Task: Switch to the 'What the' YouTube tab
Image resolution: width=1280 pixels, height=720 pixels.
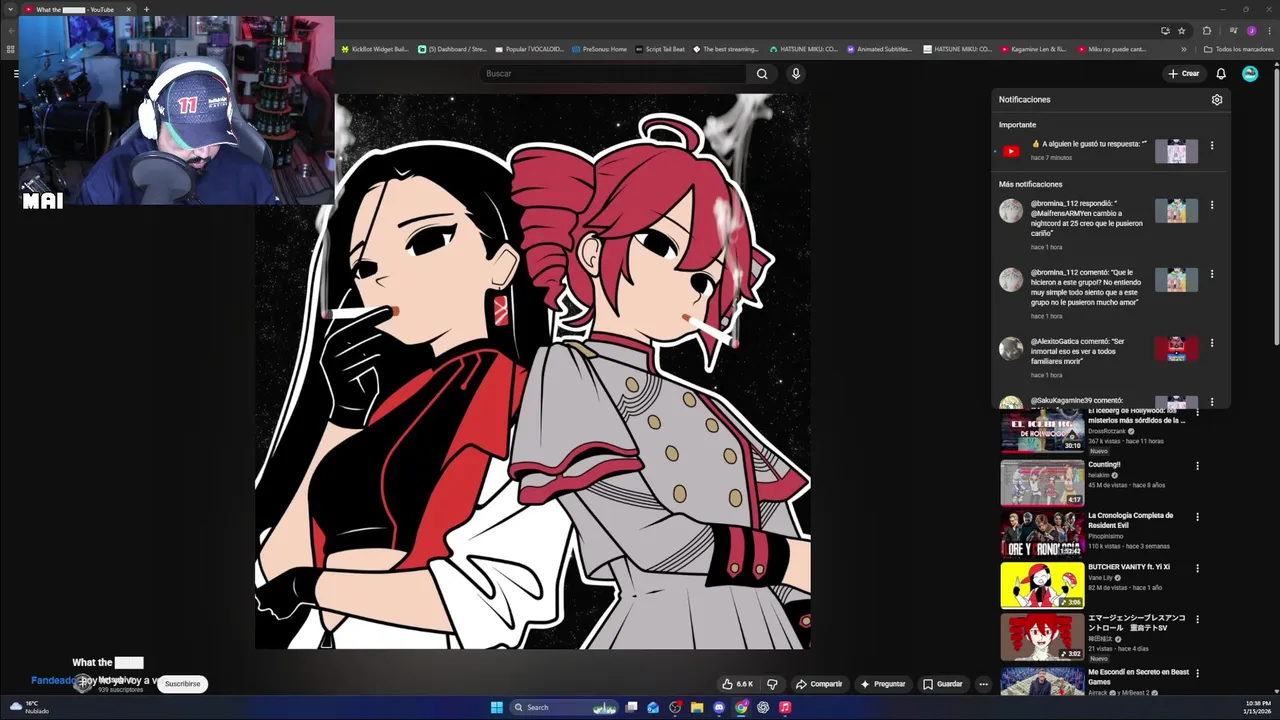Action: [76, 10]
